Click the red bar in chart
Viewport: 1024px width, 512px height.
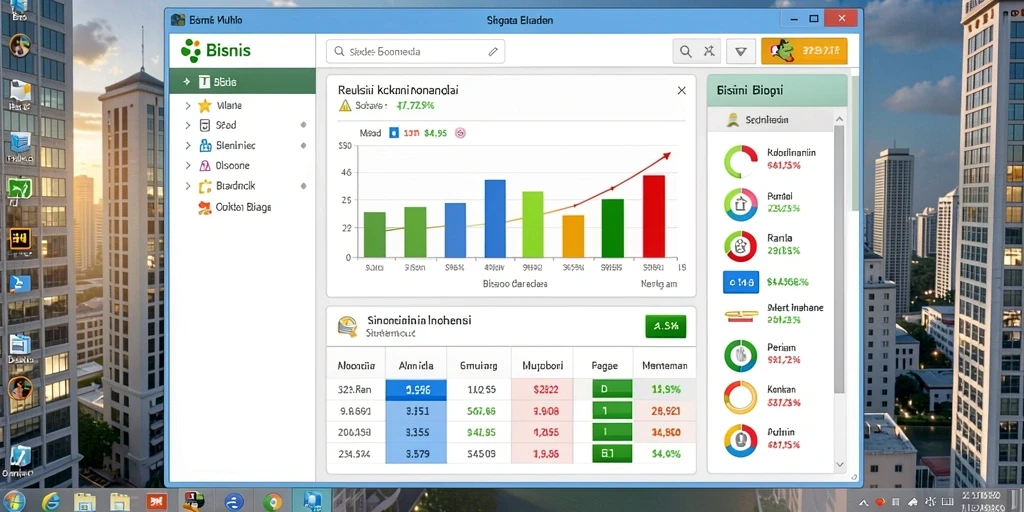(x=654, y=216)
